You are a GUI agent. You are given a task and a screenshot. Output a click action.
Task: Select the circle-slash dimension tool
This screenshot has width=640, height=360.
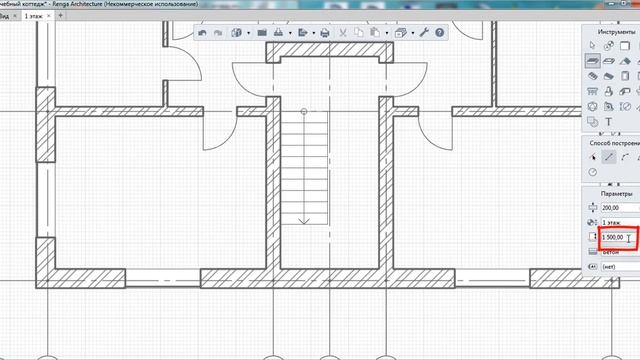click(625, 107)
